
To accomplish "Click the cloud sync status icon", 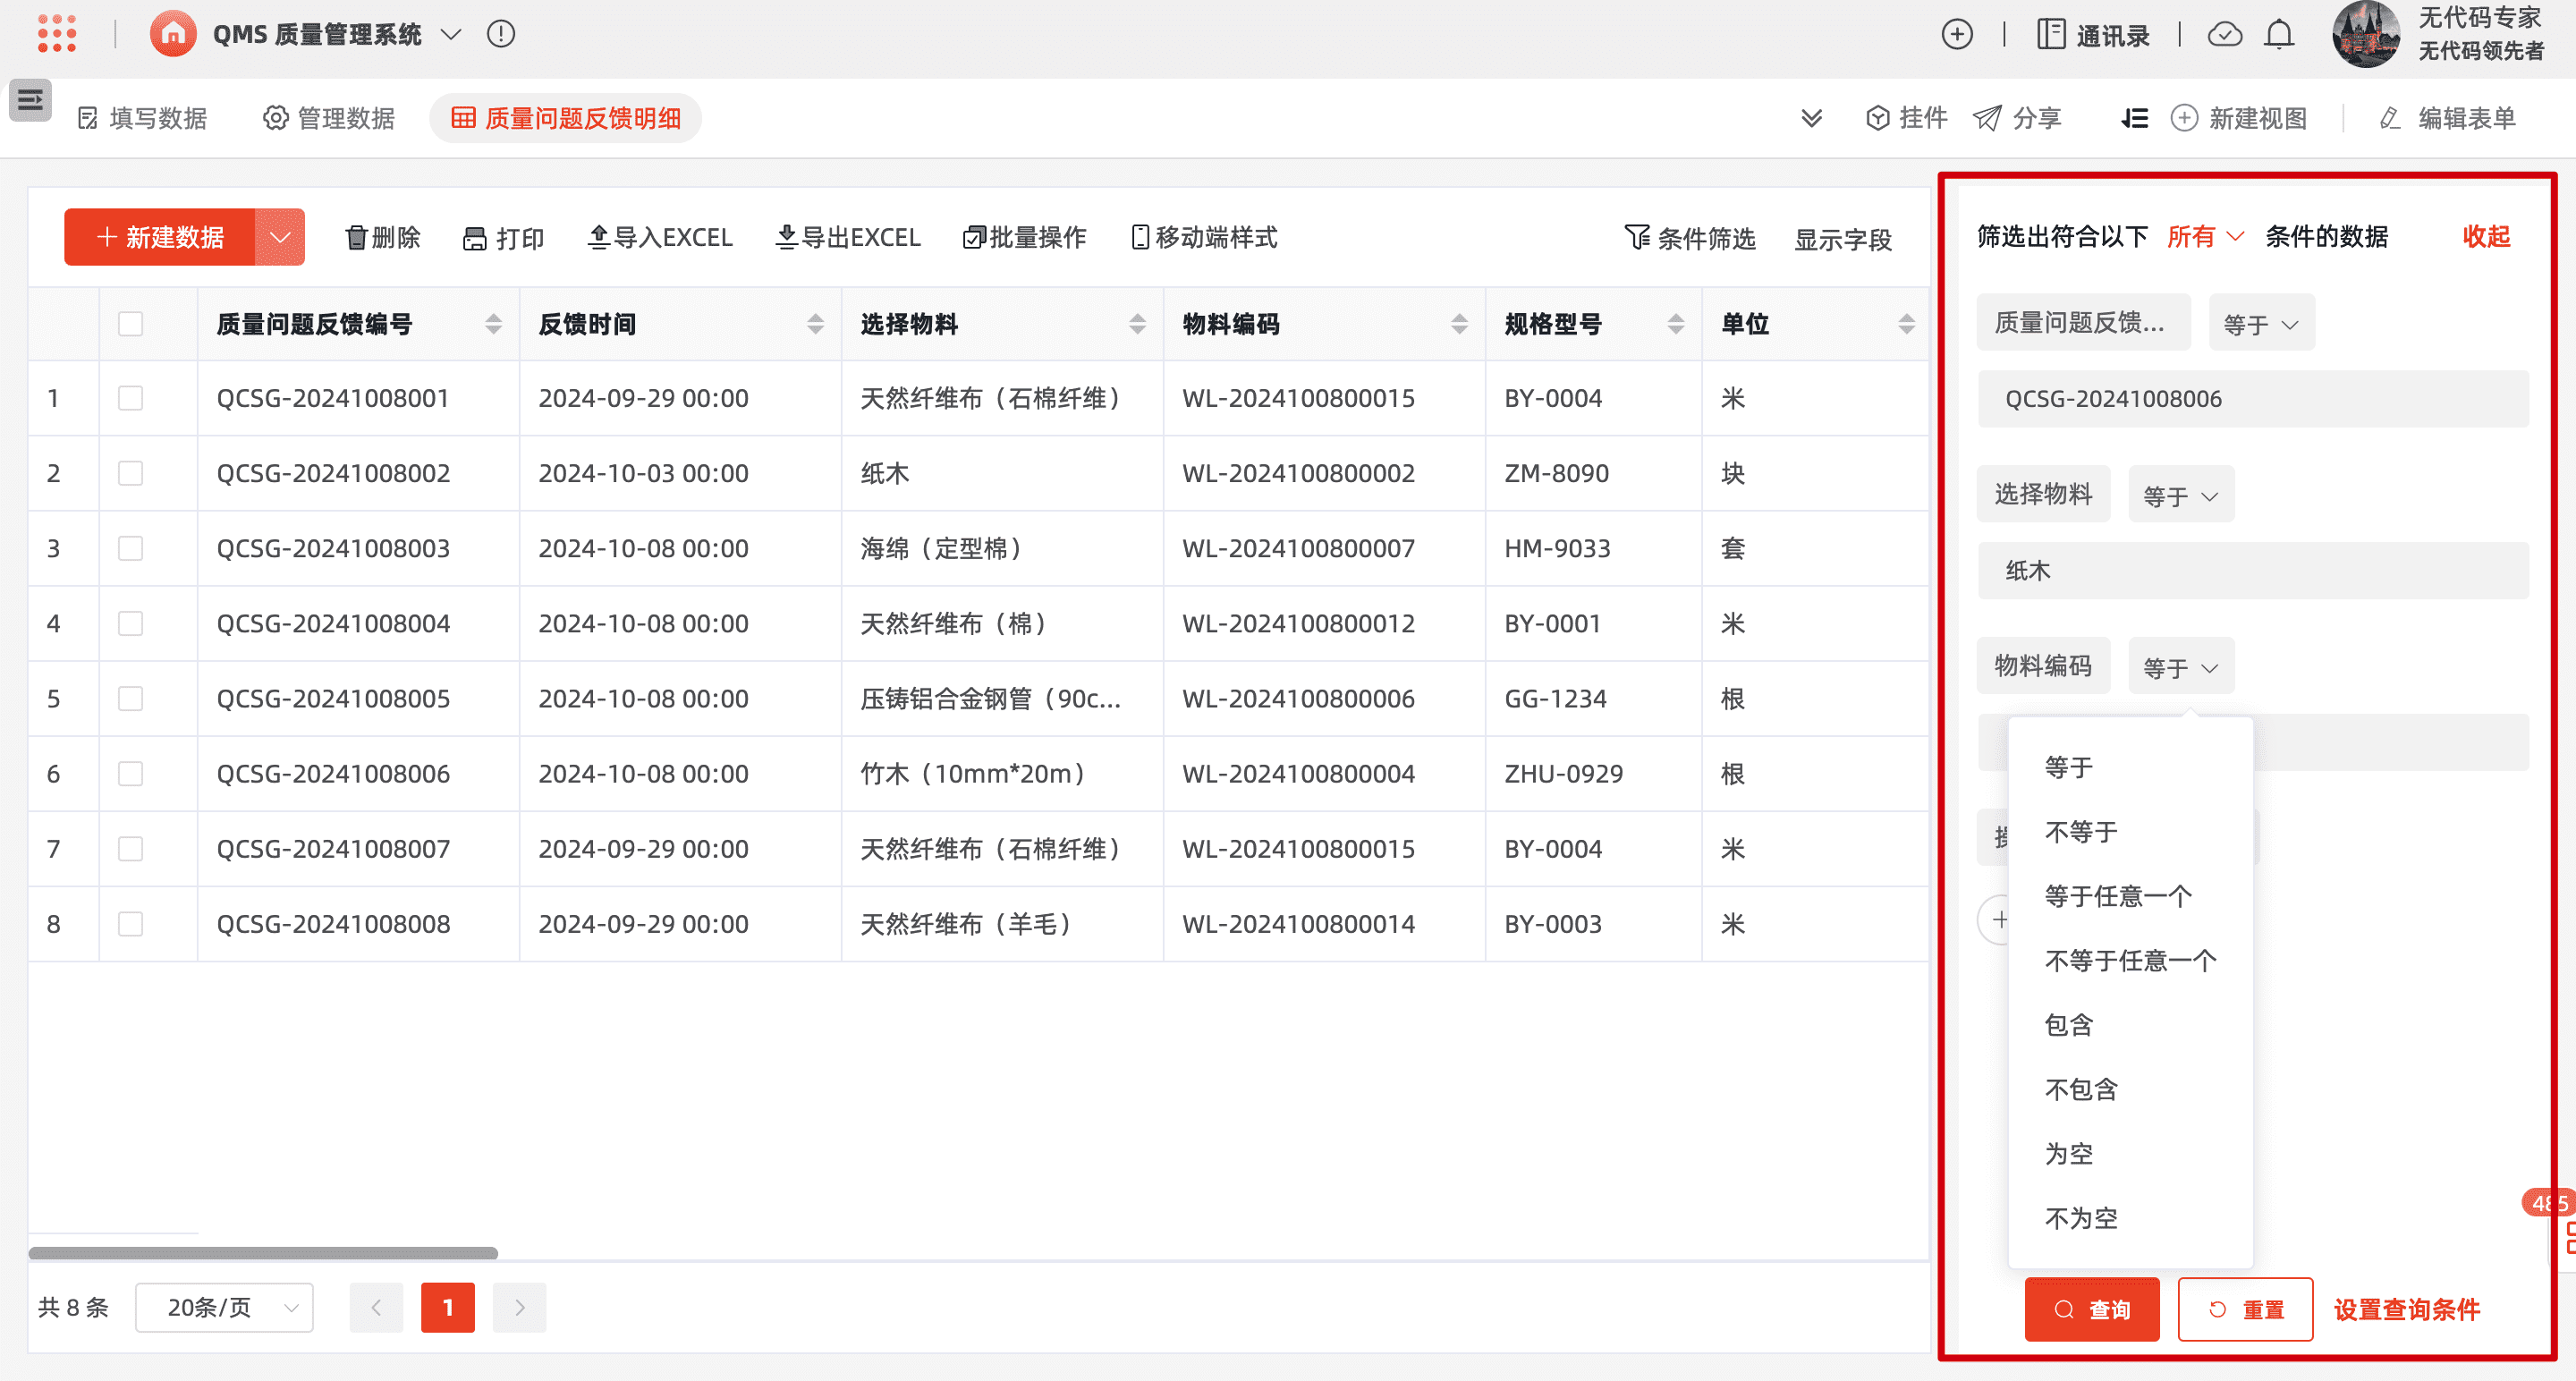I will pyautogui.click(x=2224, y=34).
